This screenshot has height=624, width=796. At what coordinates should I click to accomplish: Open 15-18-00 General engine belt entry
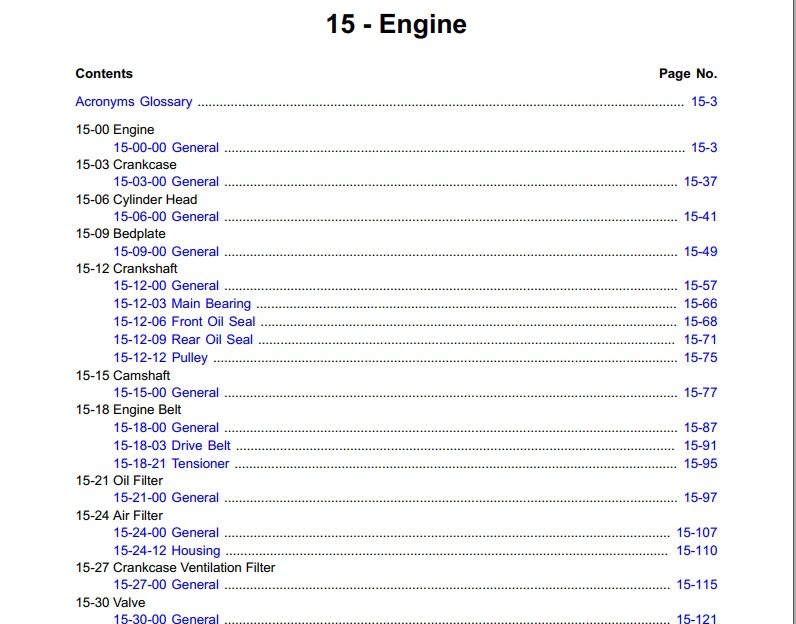click(x=166, y=428)
